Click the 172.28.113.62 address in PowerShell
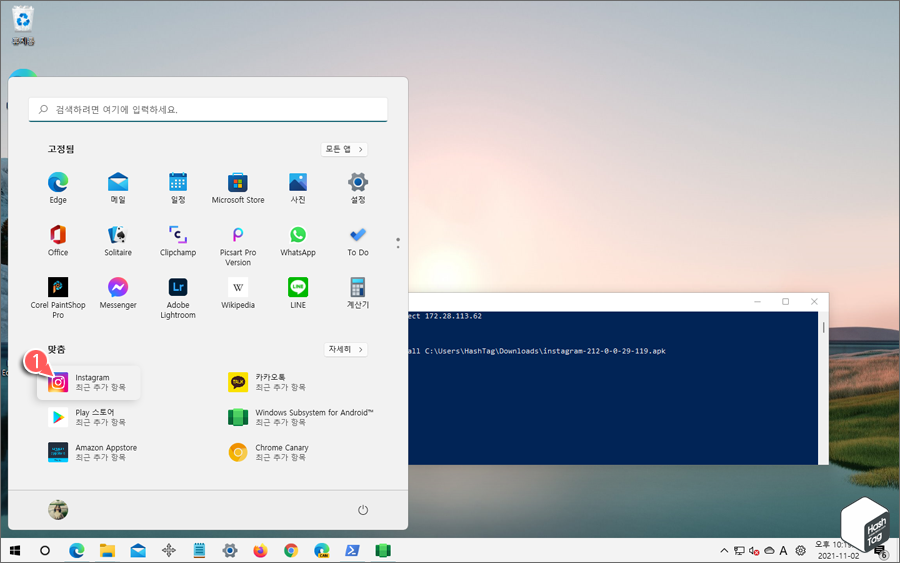900x563 pixels. tap(453, 316)
